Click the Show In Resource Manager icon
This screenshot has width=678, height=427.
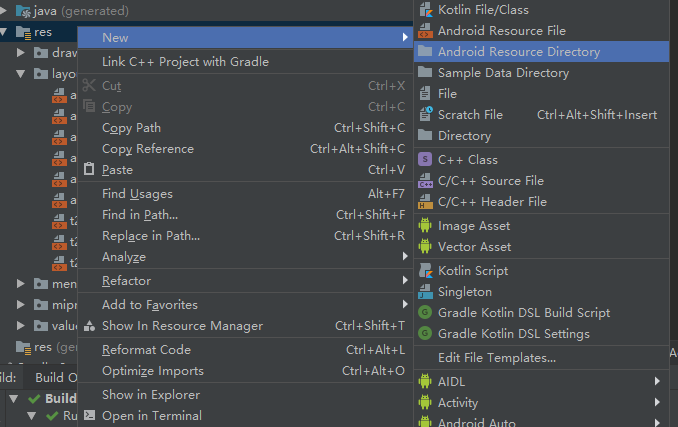click(89, 325)
